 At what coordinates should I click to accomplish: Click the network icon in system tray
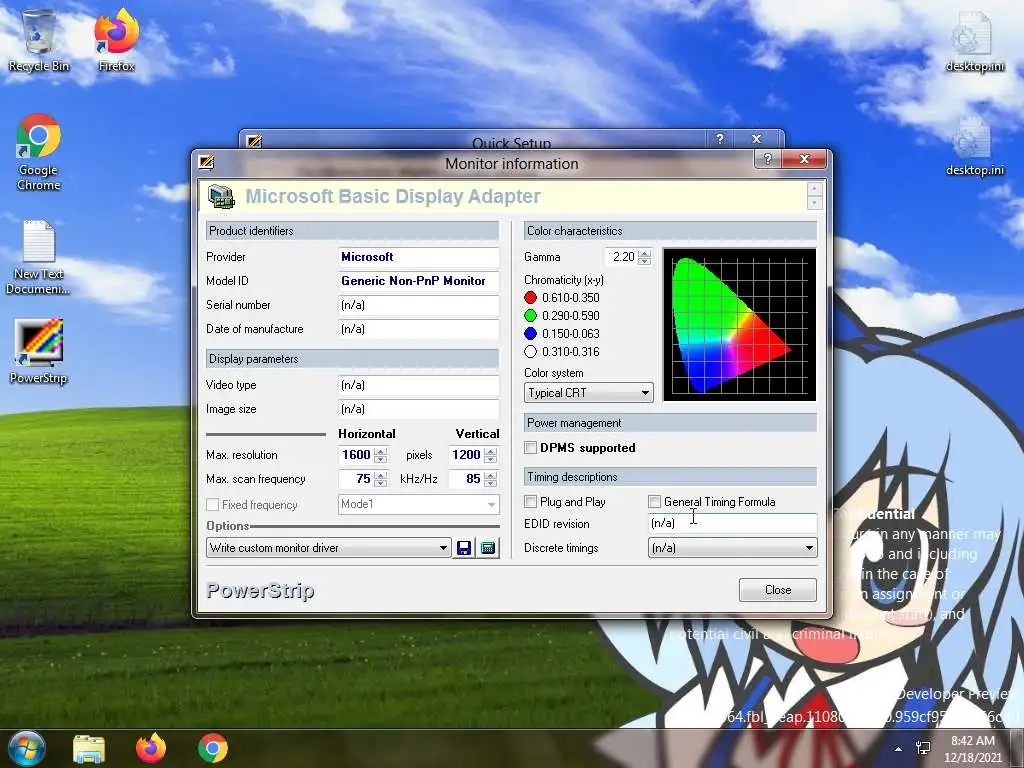(923, 748)
